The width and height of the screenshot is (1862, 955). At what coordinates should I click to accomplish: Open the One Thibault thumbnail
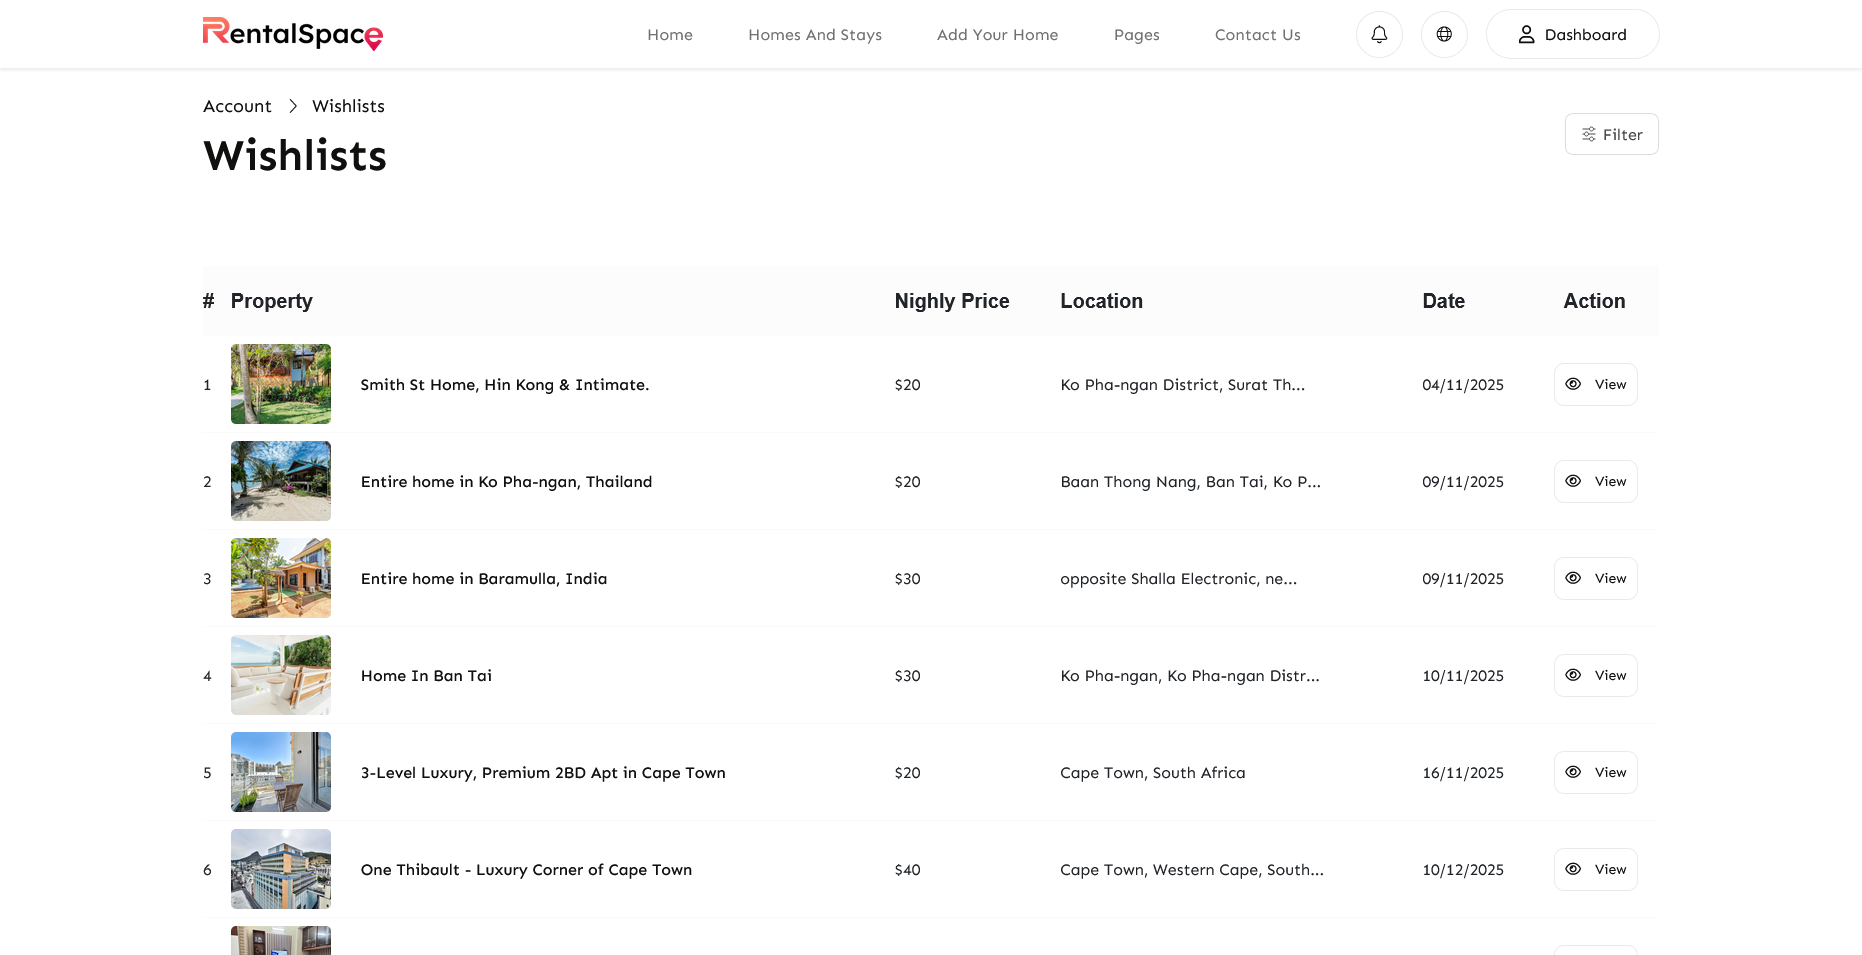click(x=281, y=869)
